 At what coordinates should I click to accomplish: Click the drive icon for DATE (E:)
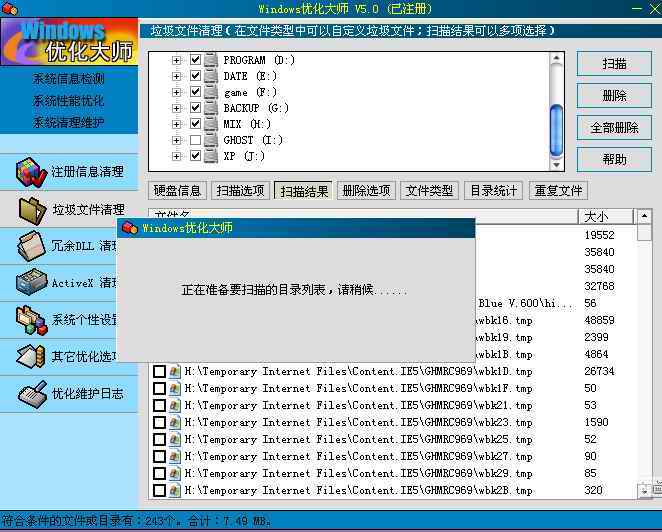point(211,76)
